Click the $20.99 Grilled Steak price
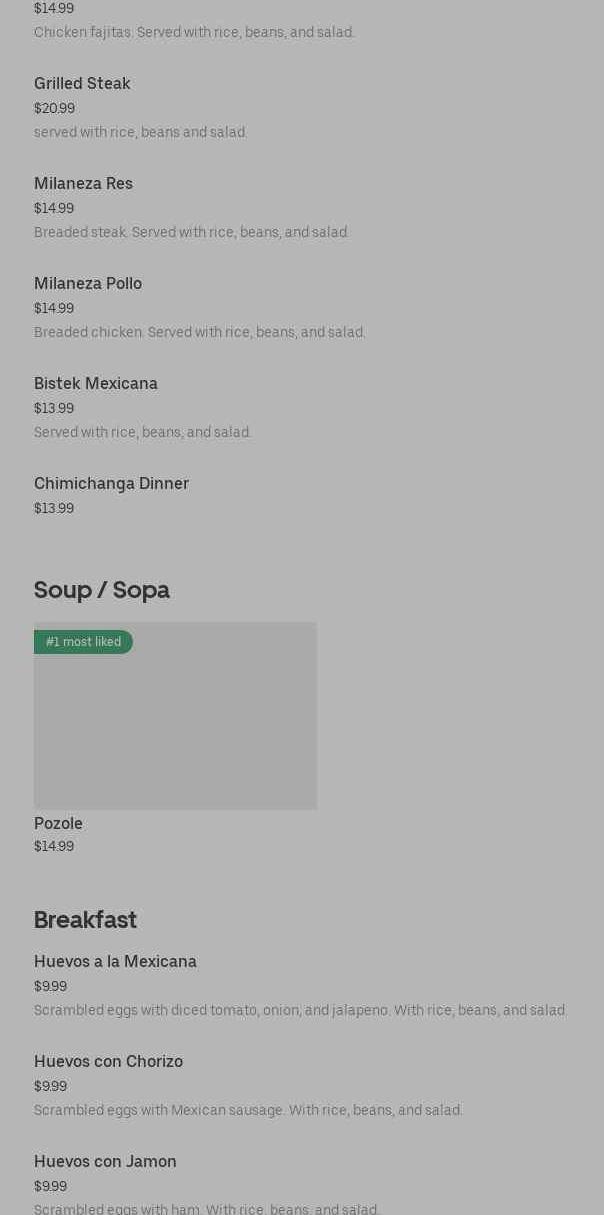 tap(54, 109)
